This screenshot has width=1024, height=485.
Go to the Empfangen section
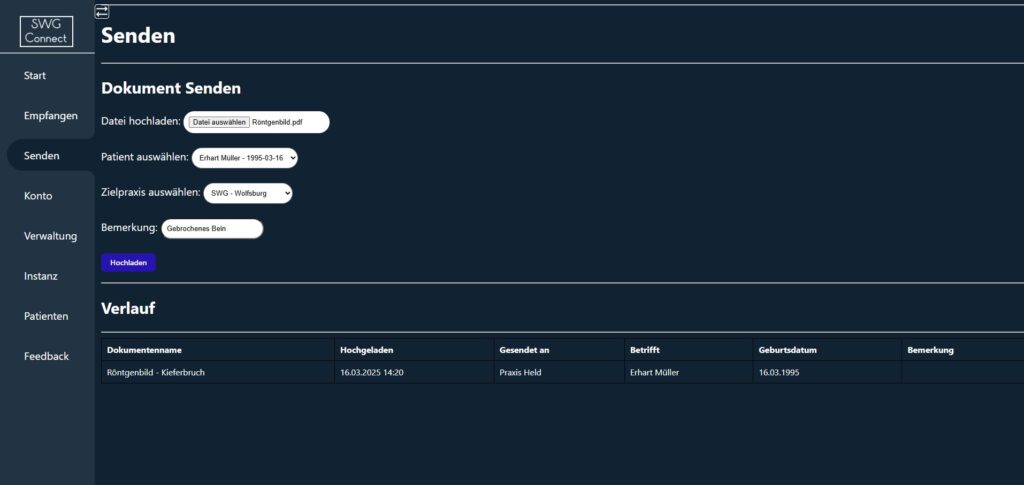point(50,116)
